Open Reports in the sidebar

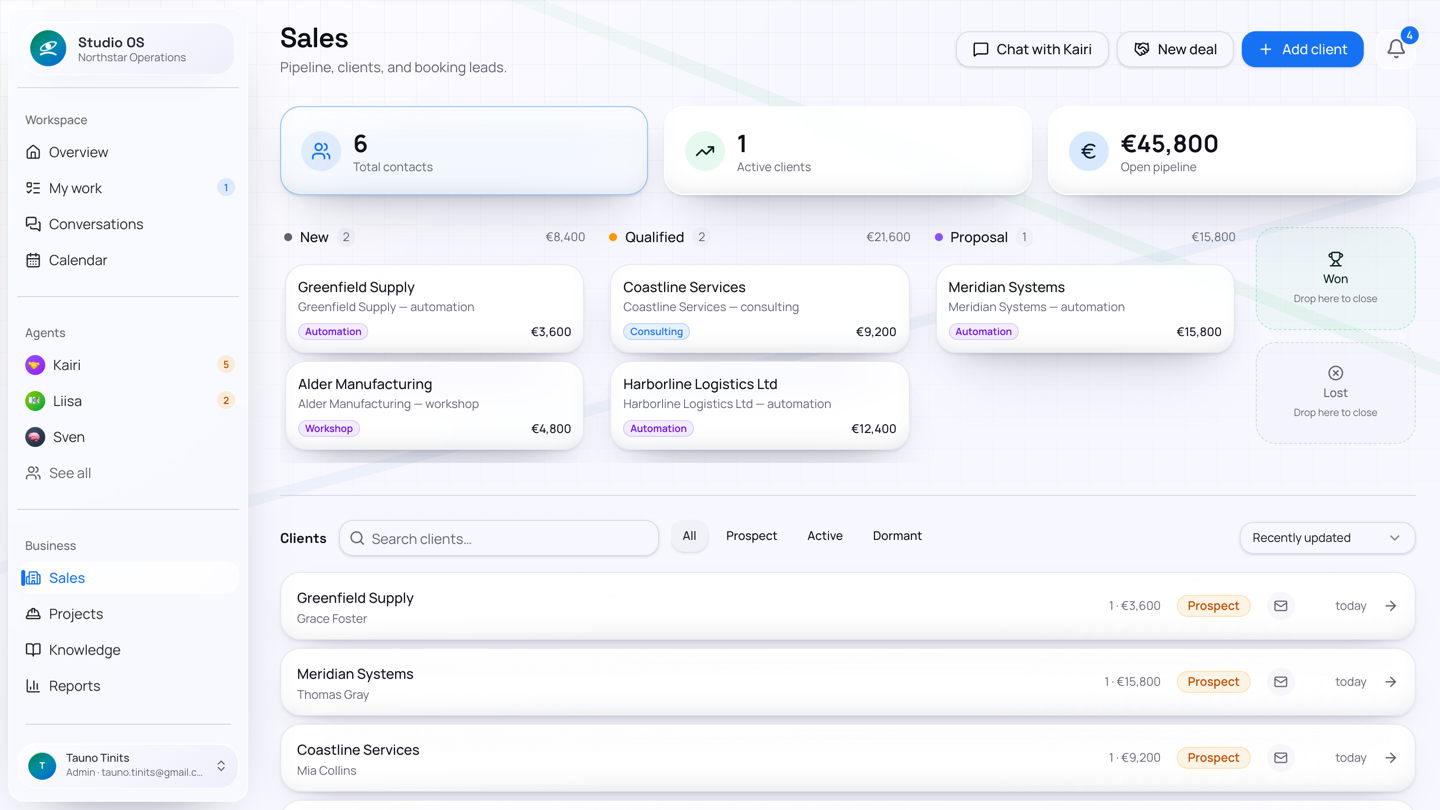(x=128, y=686)
